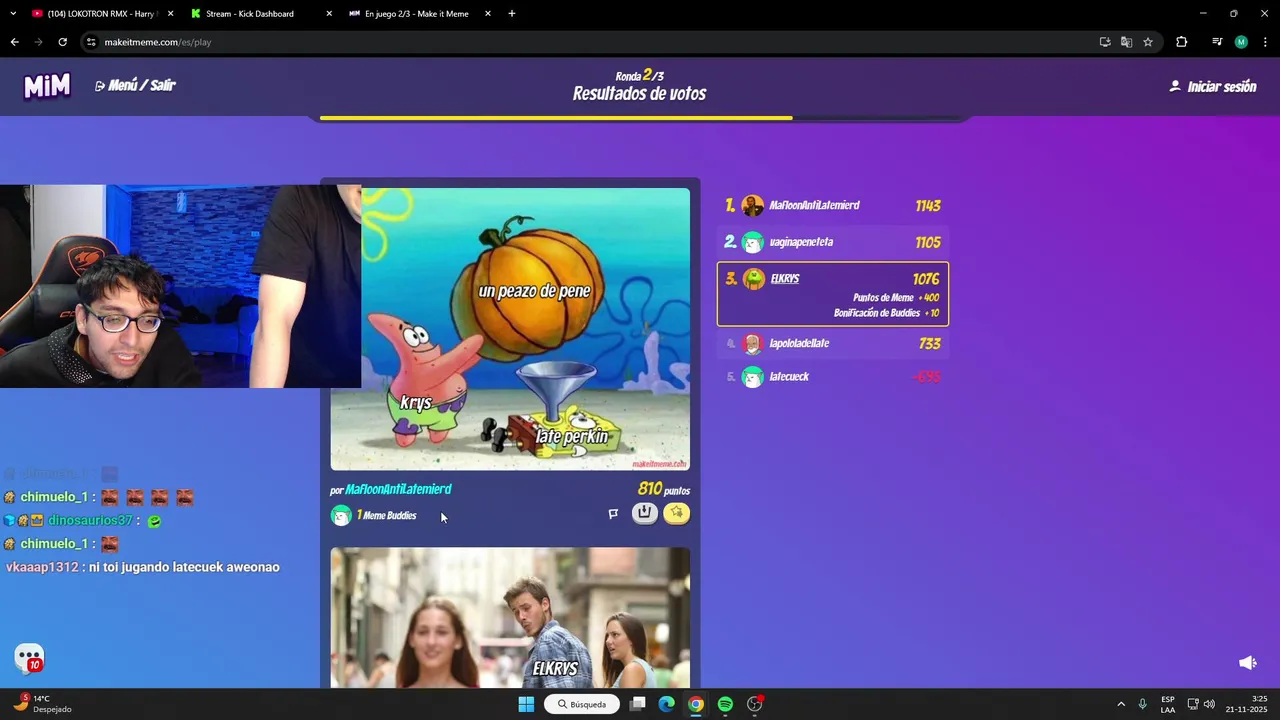Click '1 Meme Buddies' label
The height and width of the screenshot is (720, 1280).
pyautogui.click(x=386, y=516)
